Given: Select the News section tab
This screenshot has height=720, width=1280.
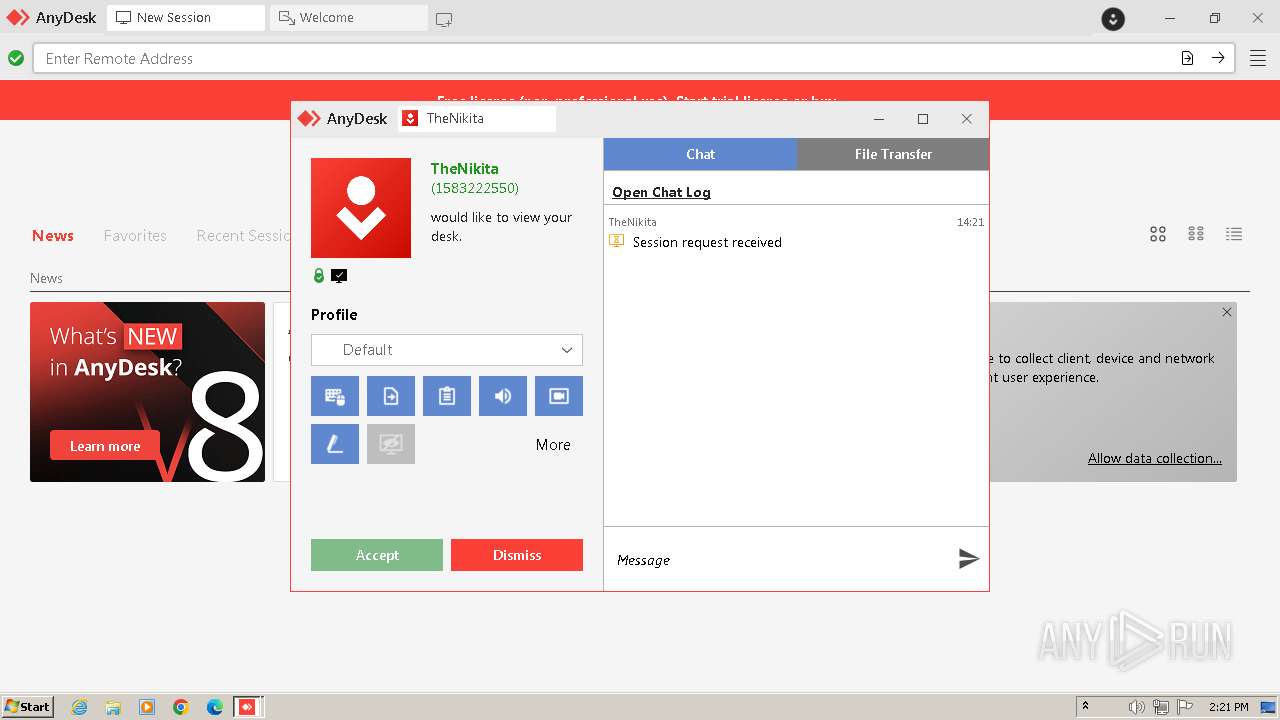Looking at the screenshot, I should pyautogui.click(x=53, y=236).
